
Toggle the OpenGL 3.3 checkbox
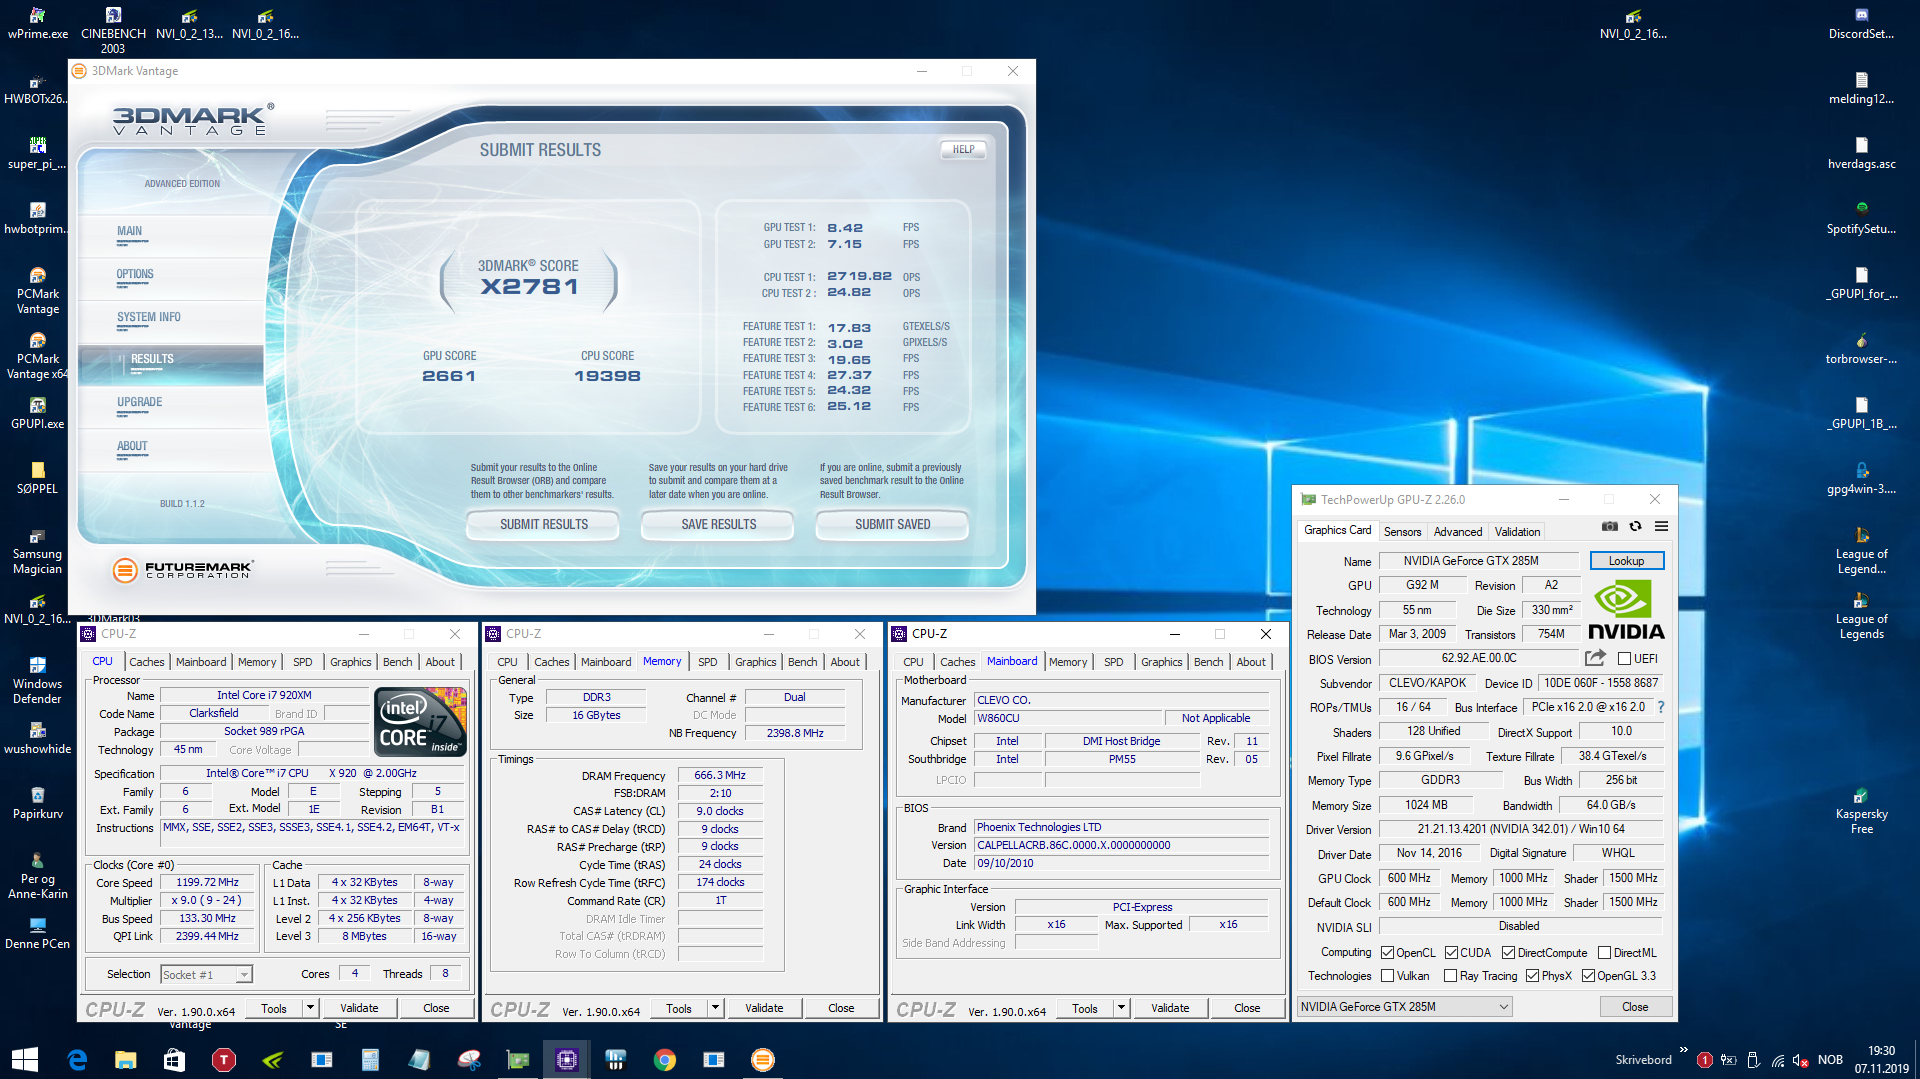point(1589,975)
